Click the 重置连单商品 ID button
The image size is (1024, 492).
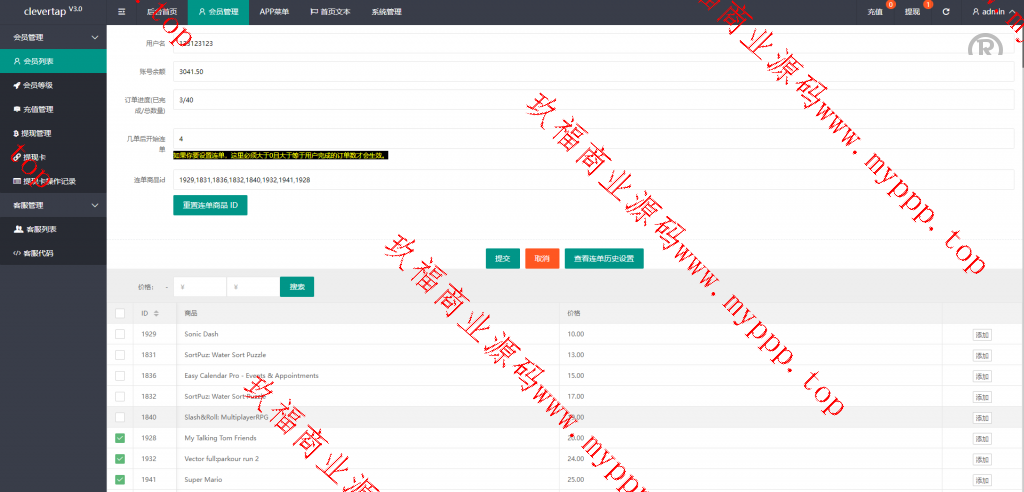coord(210,205)
